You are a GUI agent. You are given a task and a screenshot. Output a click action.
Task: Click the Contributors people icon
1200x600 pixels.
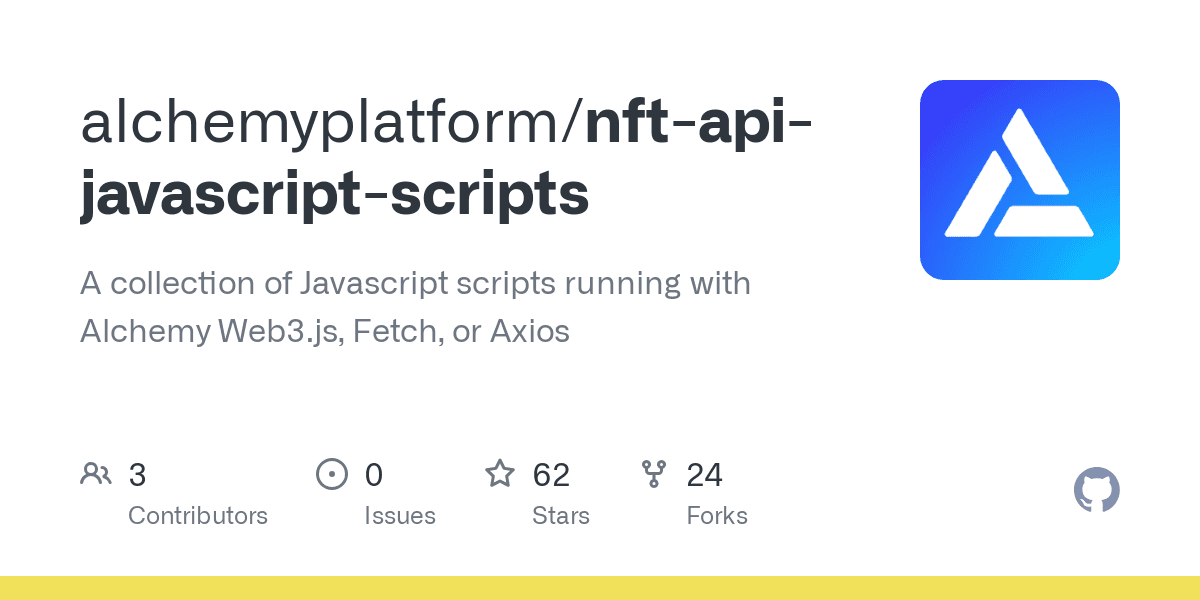(x=96, y=473)
